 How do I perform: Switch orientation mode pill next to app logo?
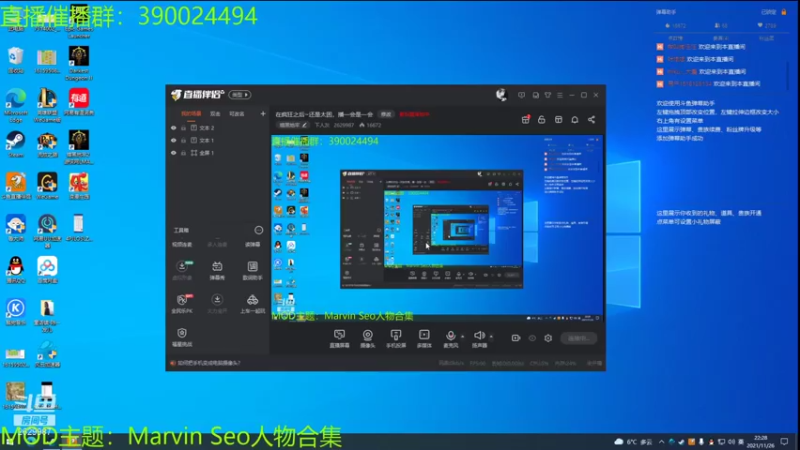click(x=240, y=95)
